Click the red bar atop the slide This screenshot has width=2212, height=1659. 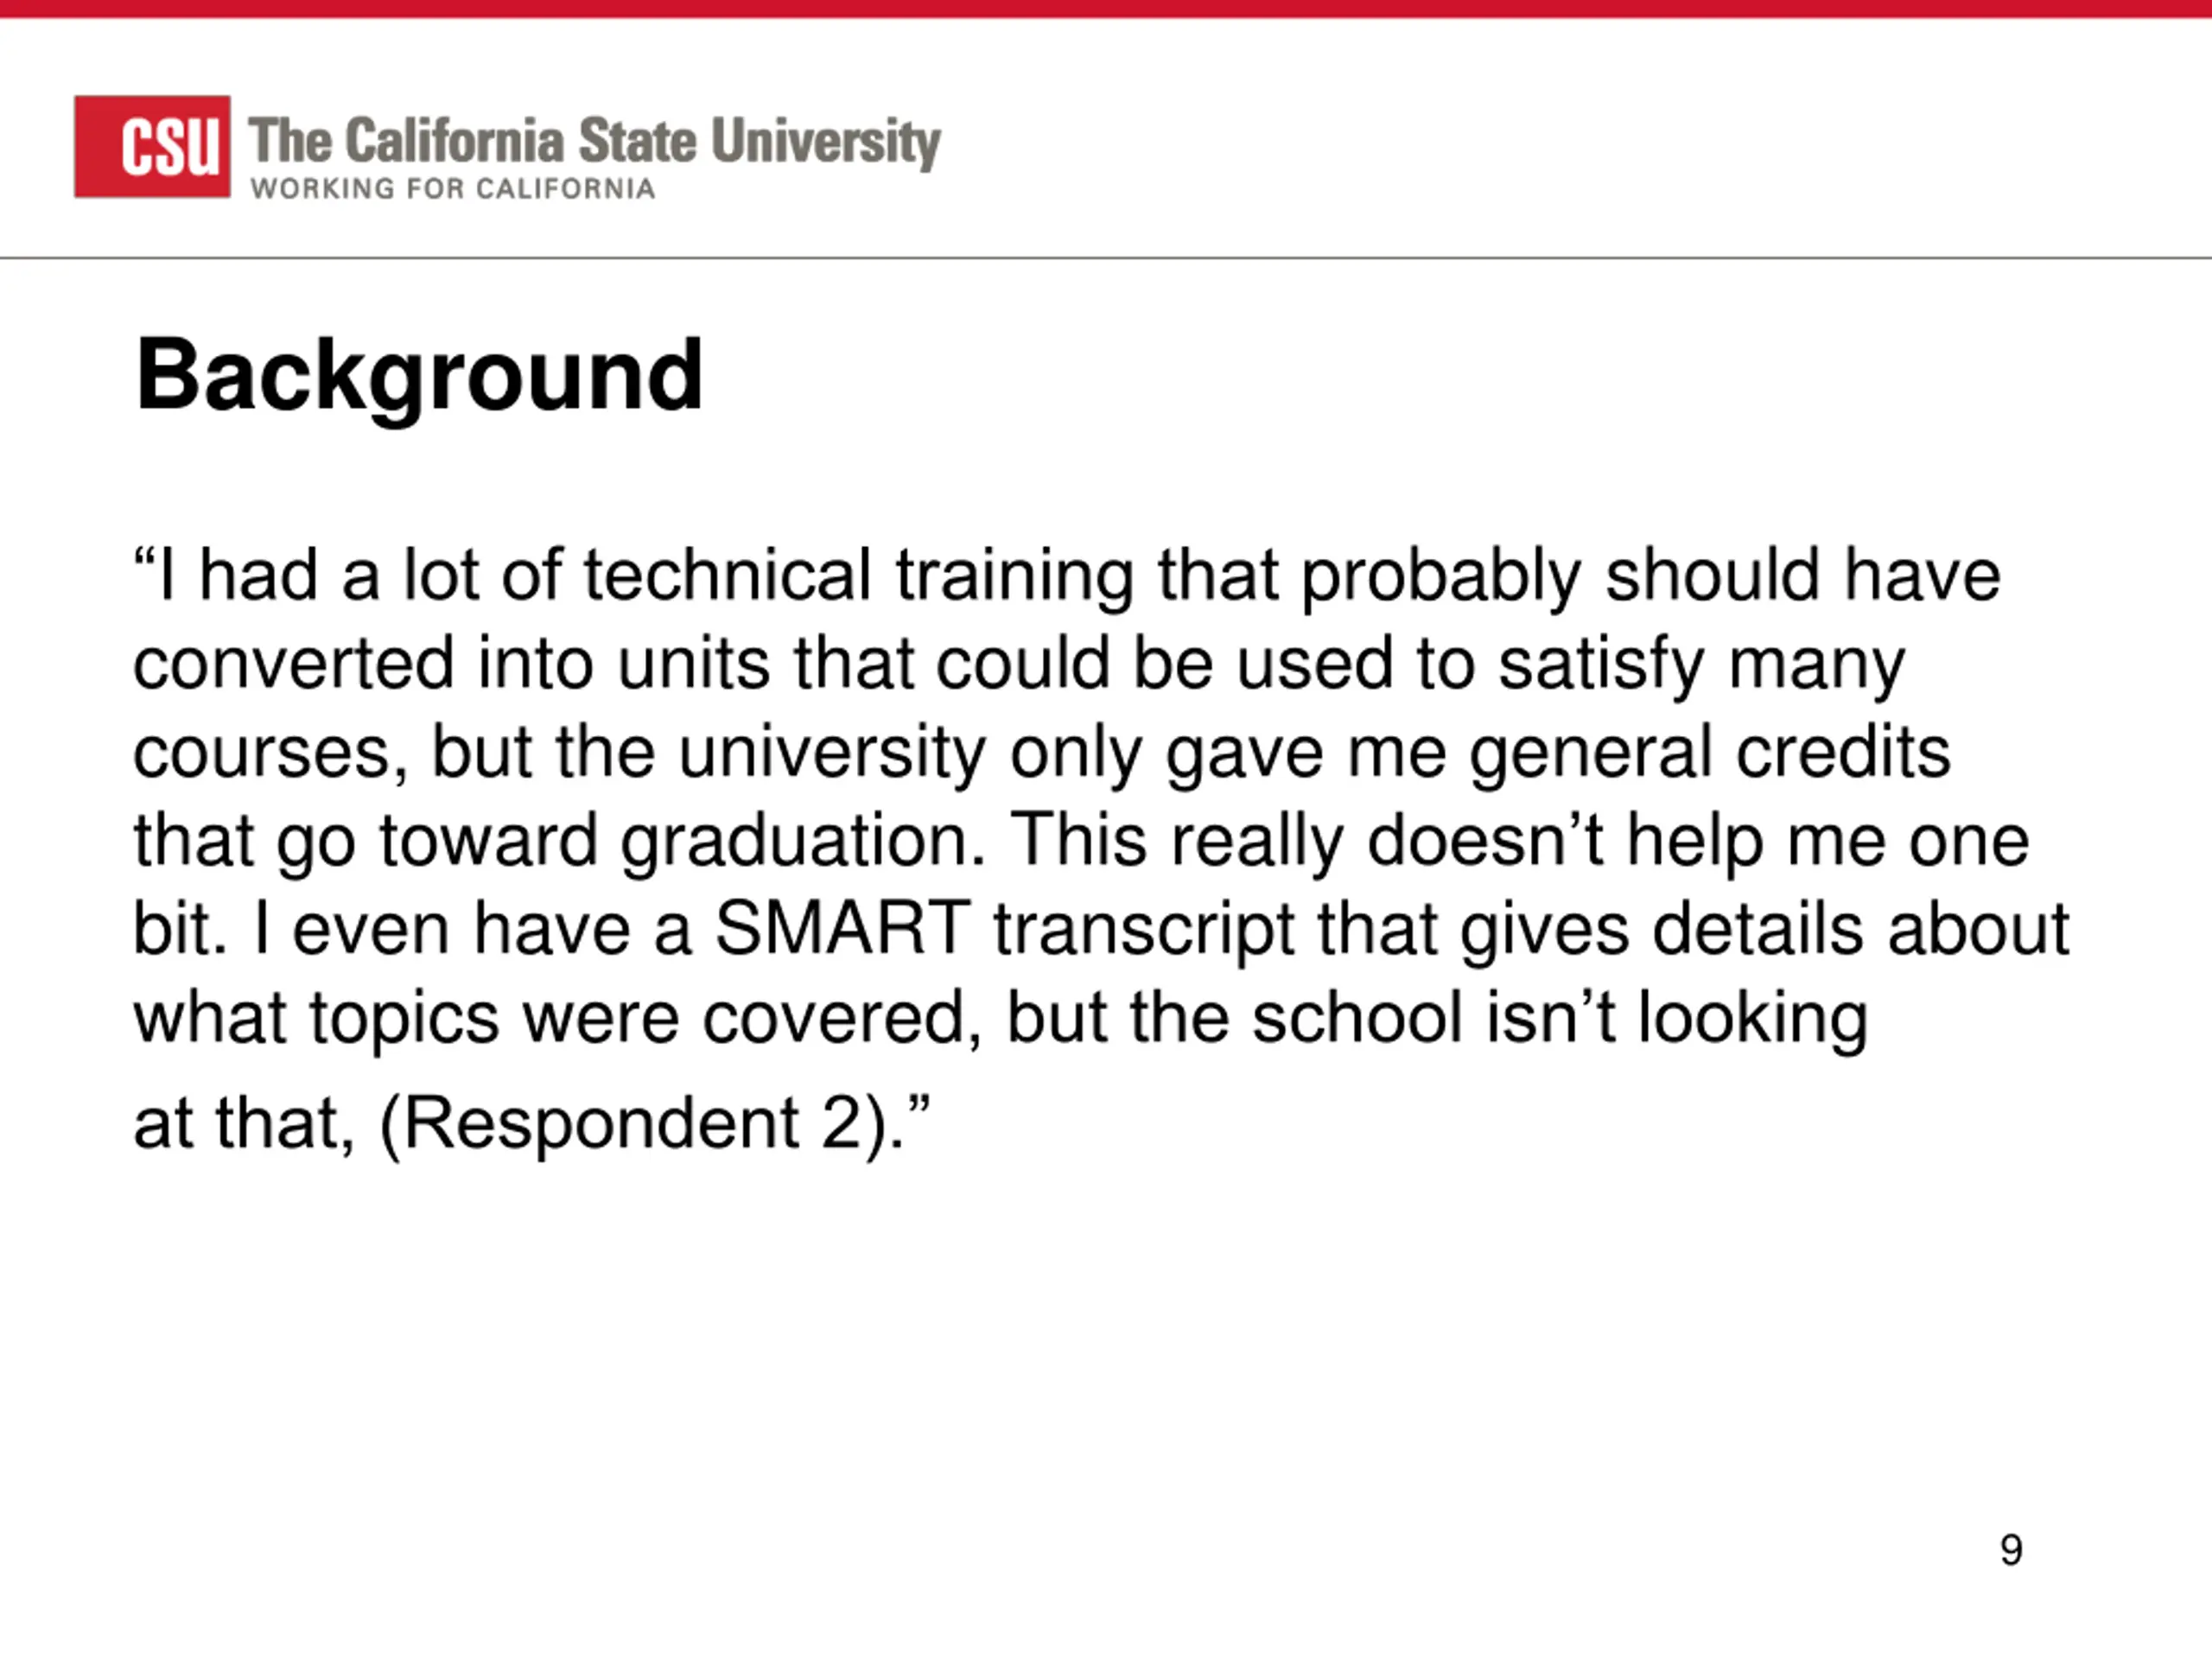[x=1106, y=9]
